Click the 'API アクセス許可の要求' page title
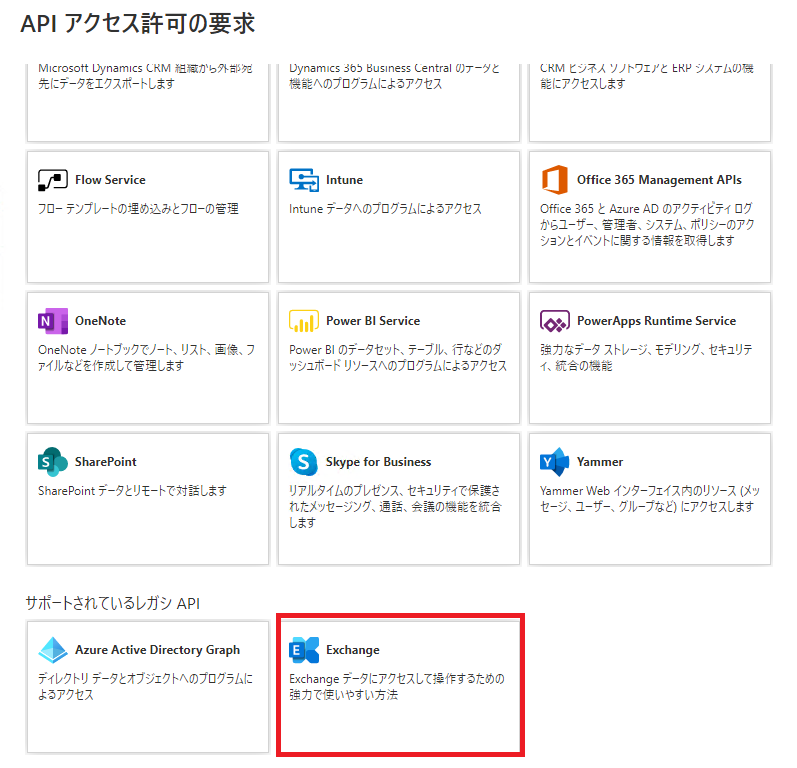 pyautogui.click(x=138, y=23)
